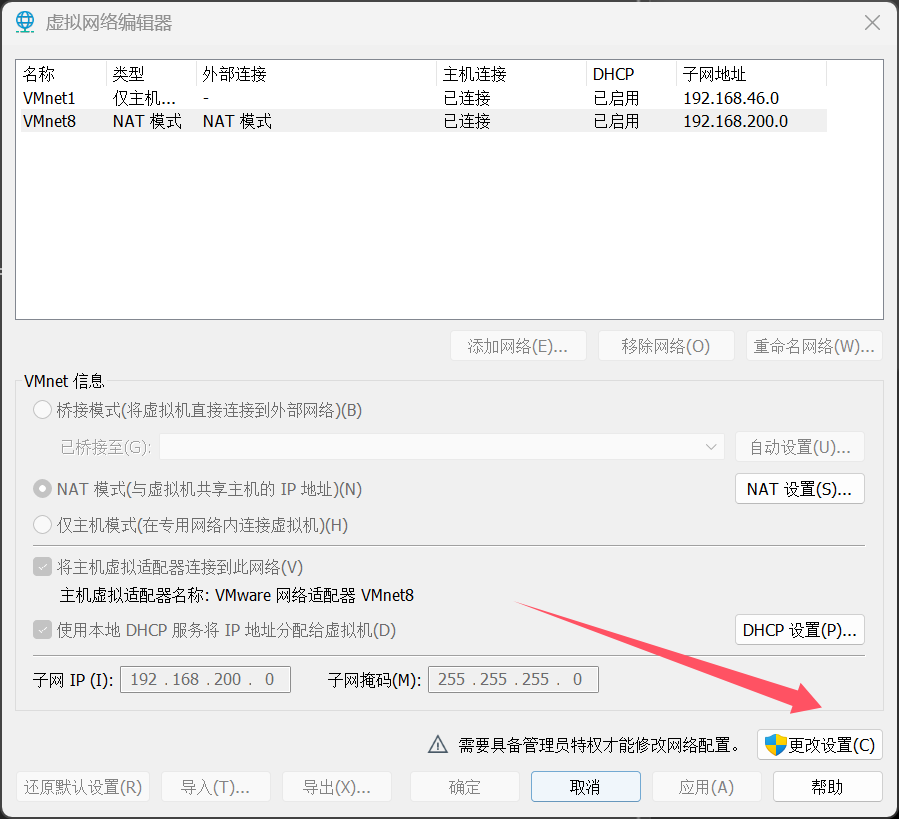Select the VMnet1 row
This screenshot has height=819, width=899.
pyautogui.click(x=424, y=98)
